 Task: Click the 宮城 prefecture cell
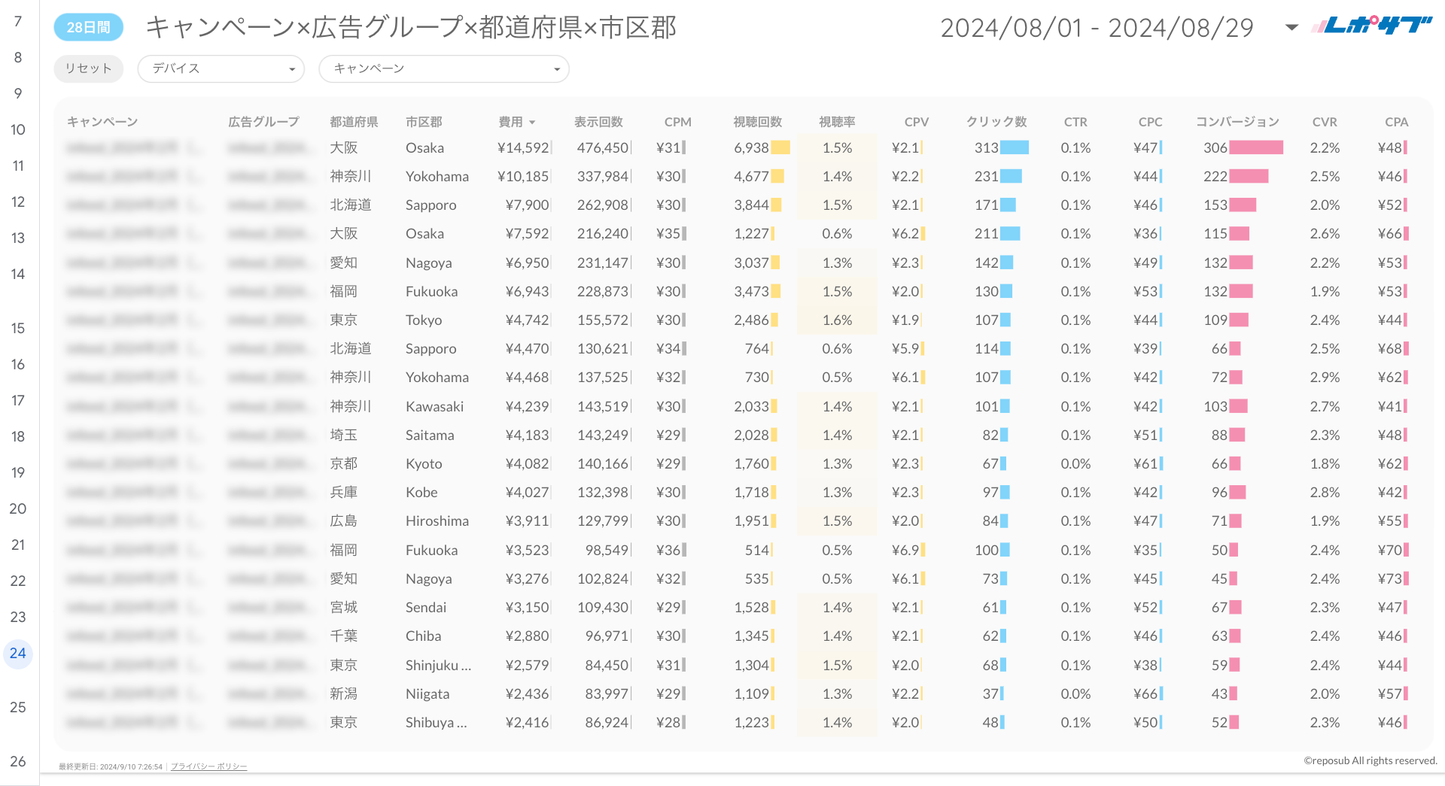click(343, 608)
